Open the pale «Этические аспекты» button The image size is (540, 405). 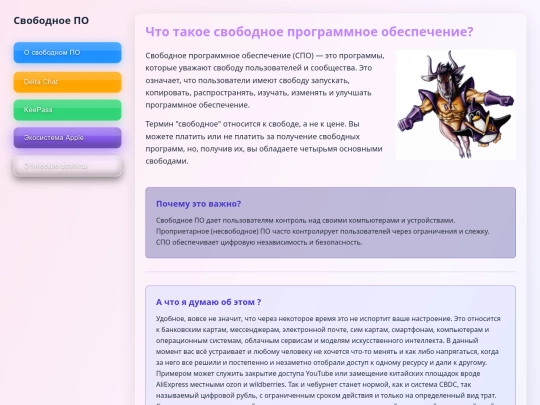click(x=68, y=166)
